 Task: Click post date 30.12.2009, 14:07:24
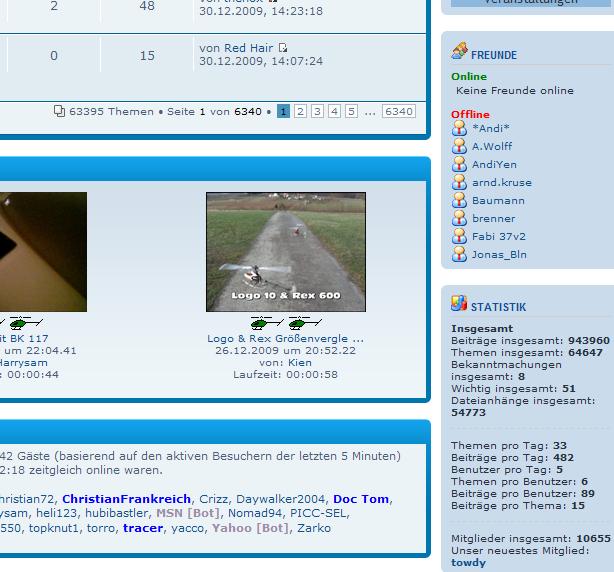(261, 61)
